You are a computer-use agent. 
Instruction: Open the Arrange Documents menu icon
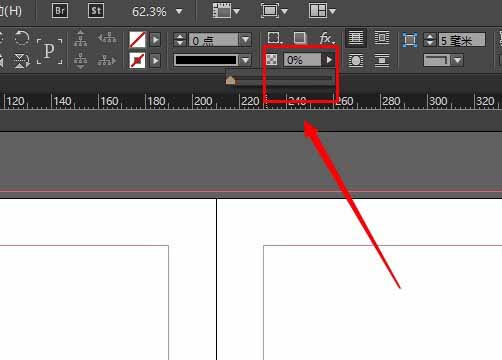coord(322,11)
